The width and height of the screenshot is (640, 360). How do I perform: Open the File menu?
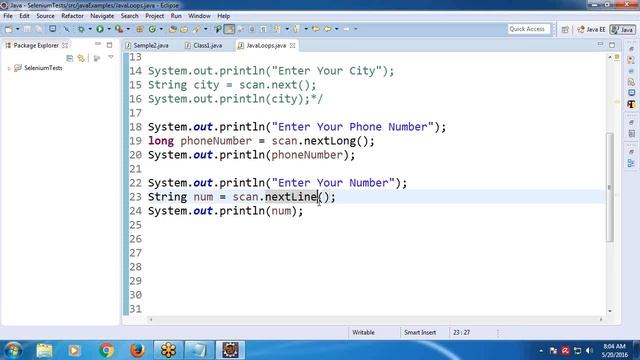(x=8, y=16)
